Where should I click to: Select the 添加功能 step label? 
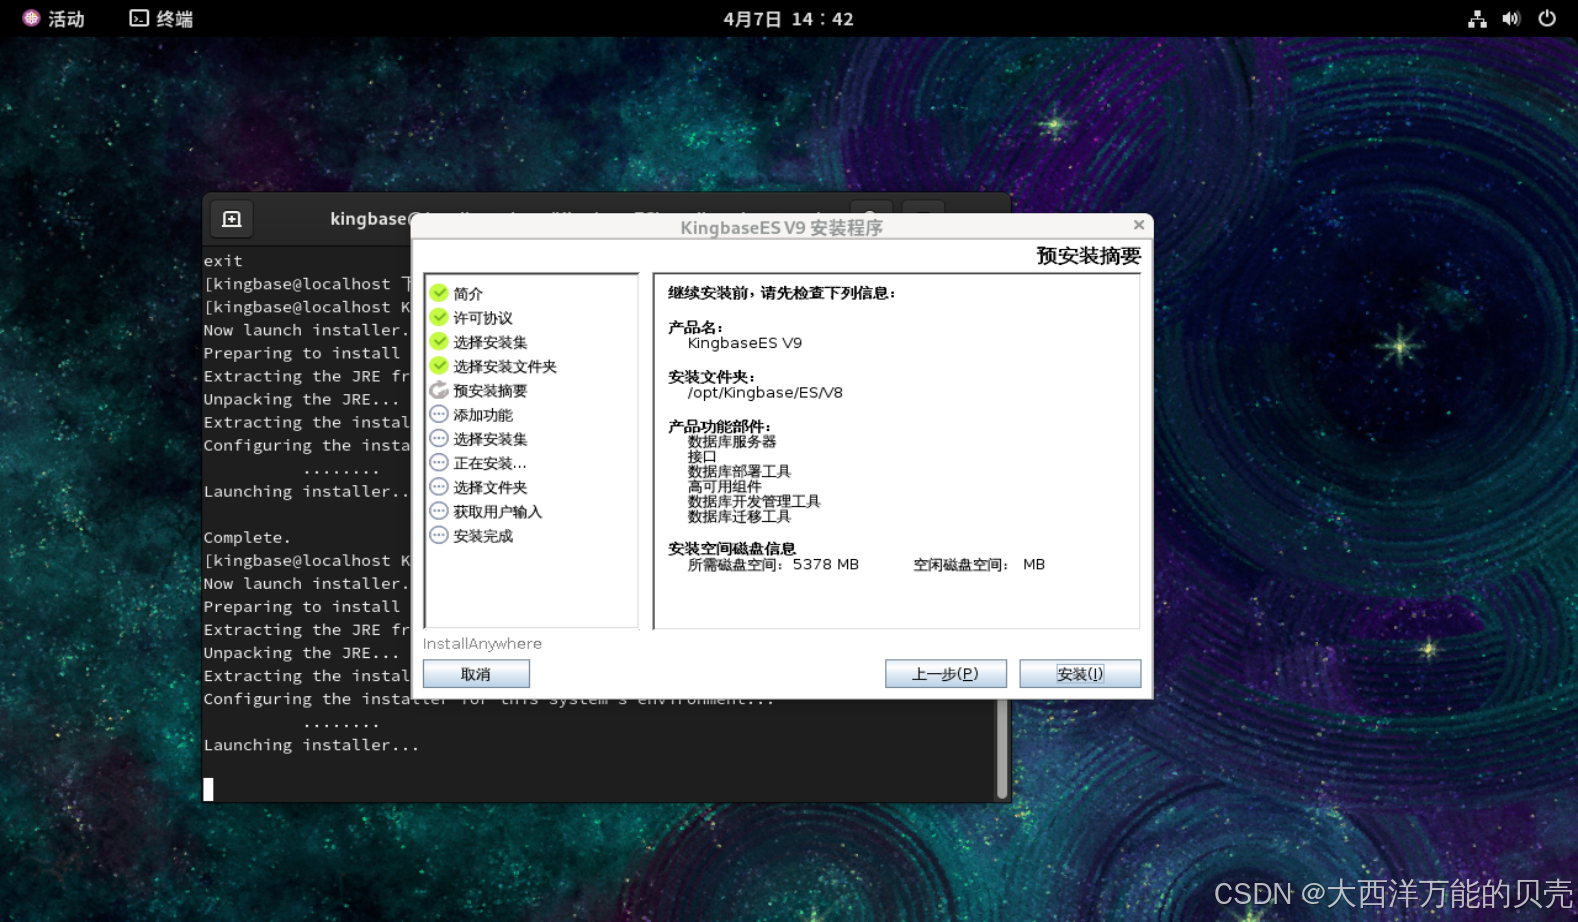483,415
